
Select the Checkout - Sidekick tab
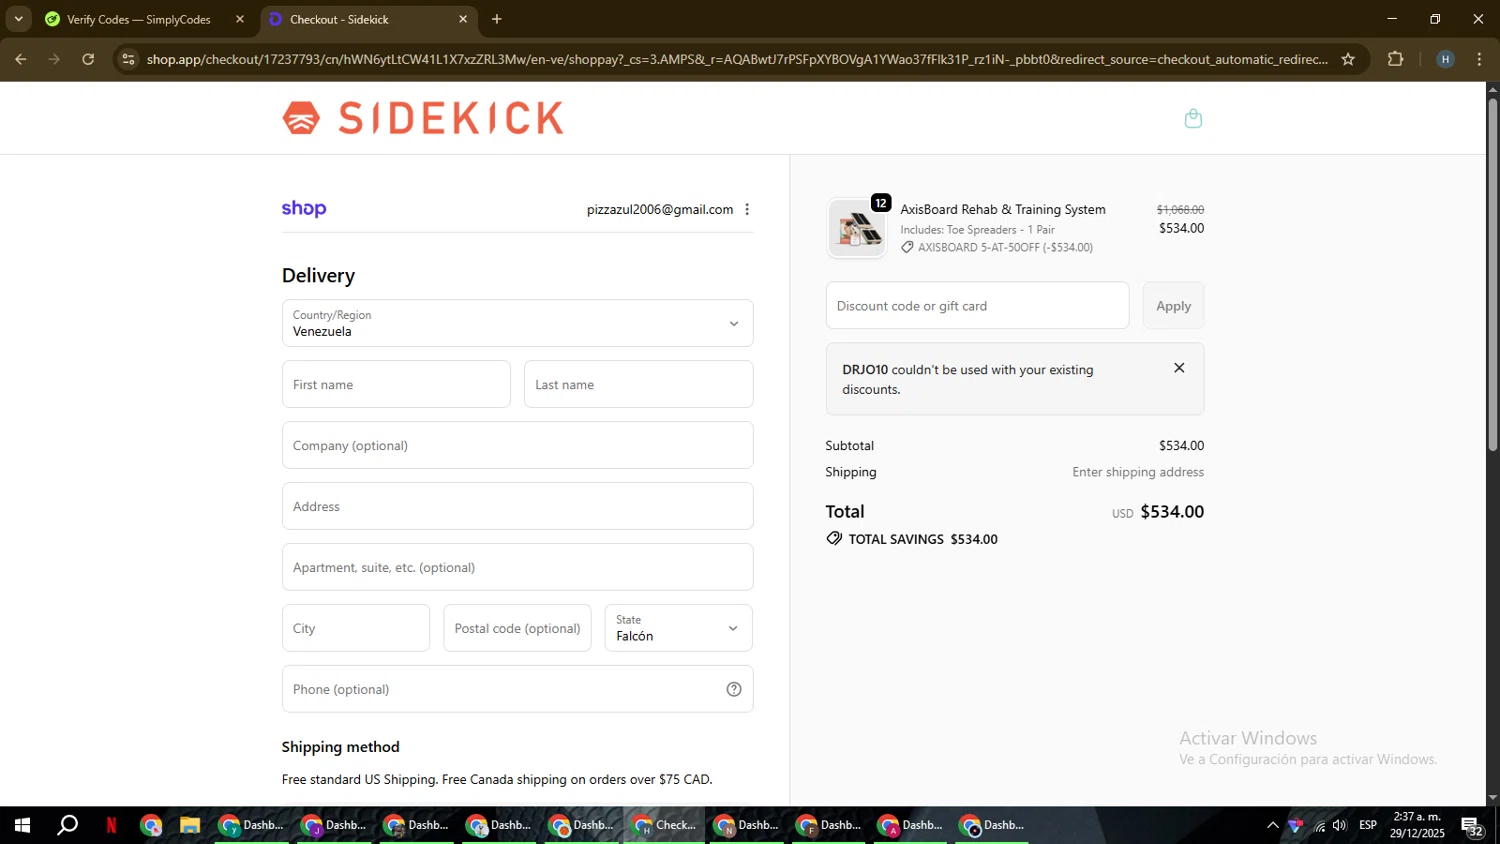click(x=339, y=19)
